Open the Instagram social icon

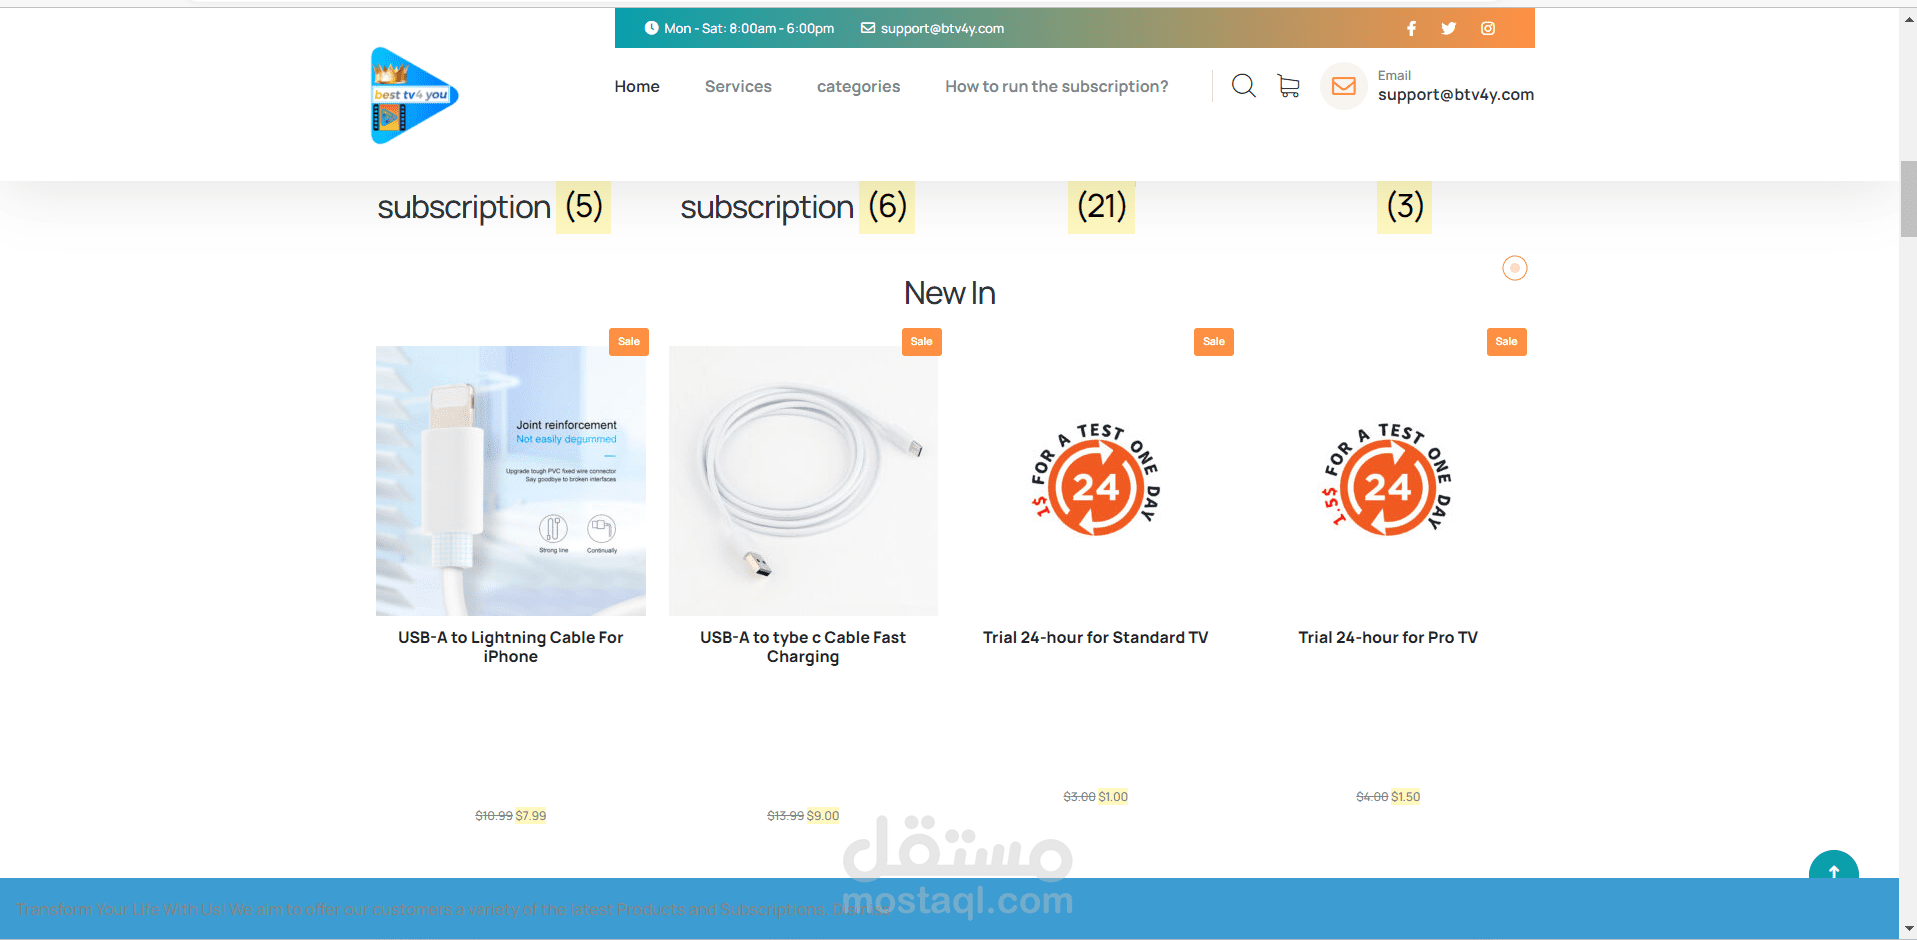pos(1488,28)
